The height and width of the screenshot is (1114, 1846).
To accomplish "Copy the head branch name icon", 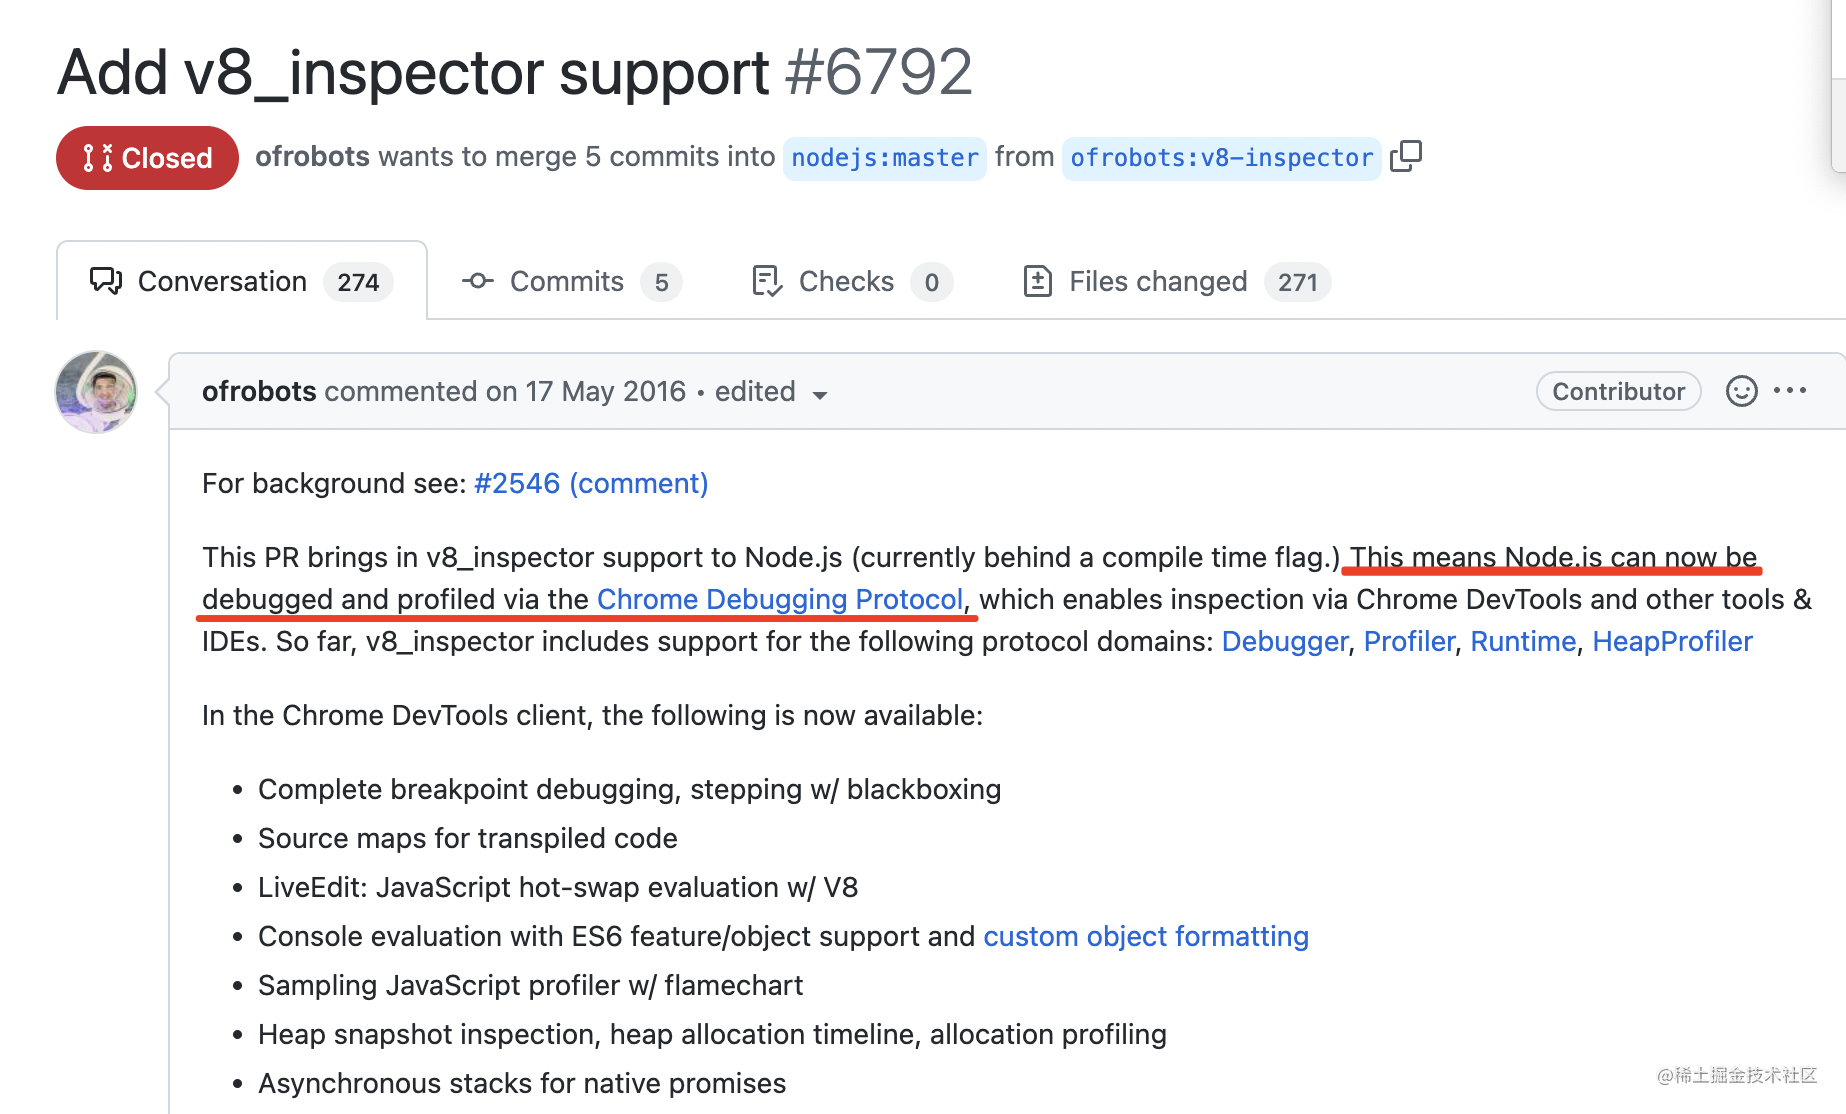I will coord(1406,156).
